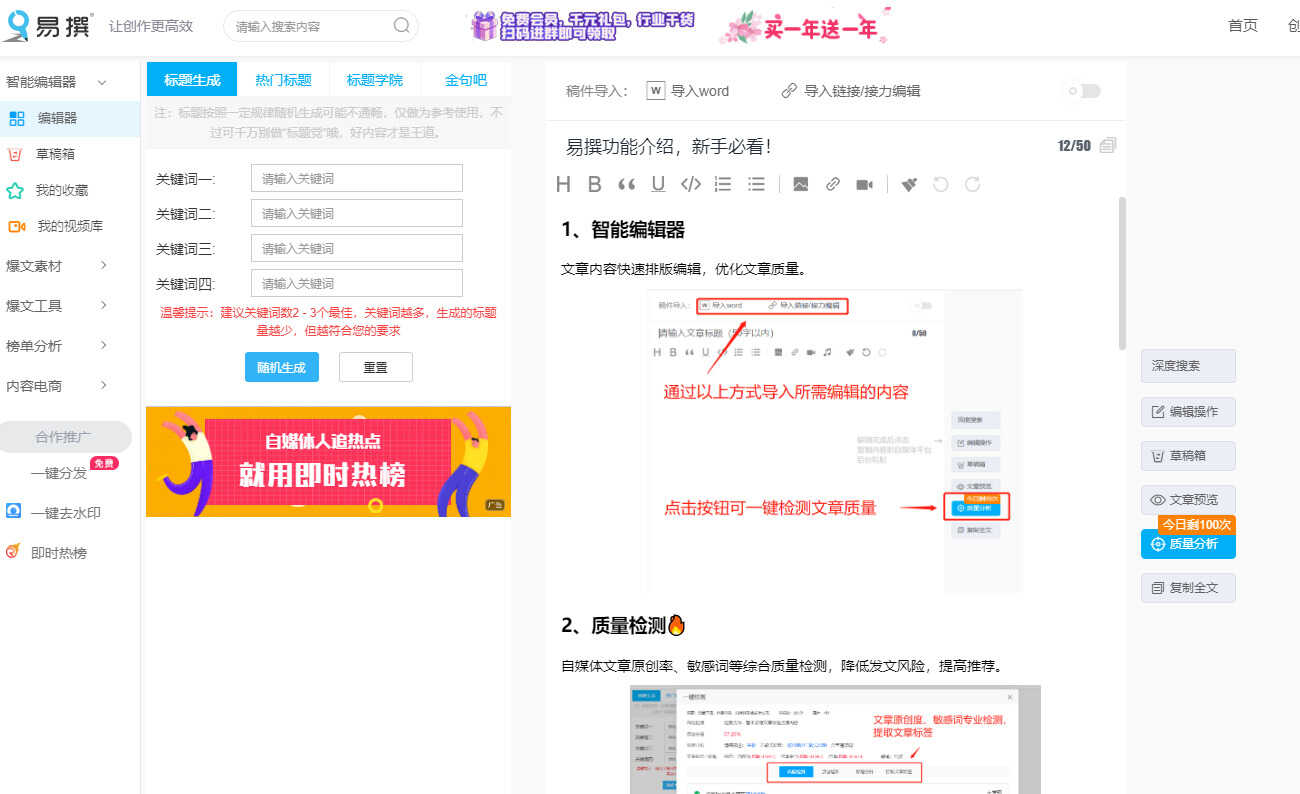Click the 随机生成 button
Viewport: 1300px width, 794px height.
click(x=281, y=367)
